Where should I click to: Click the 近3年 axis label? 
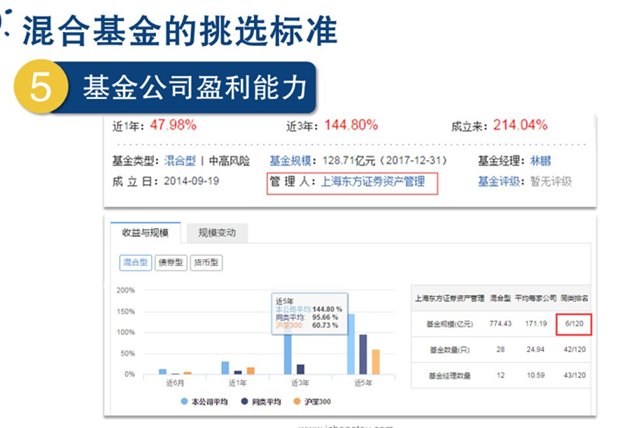pos(300,383)
